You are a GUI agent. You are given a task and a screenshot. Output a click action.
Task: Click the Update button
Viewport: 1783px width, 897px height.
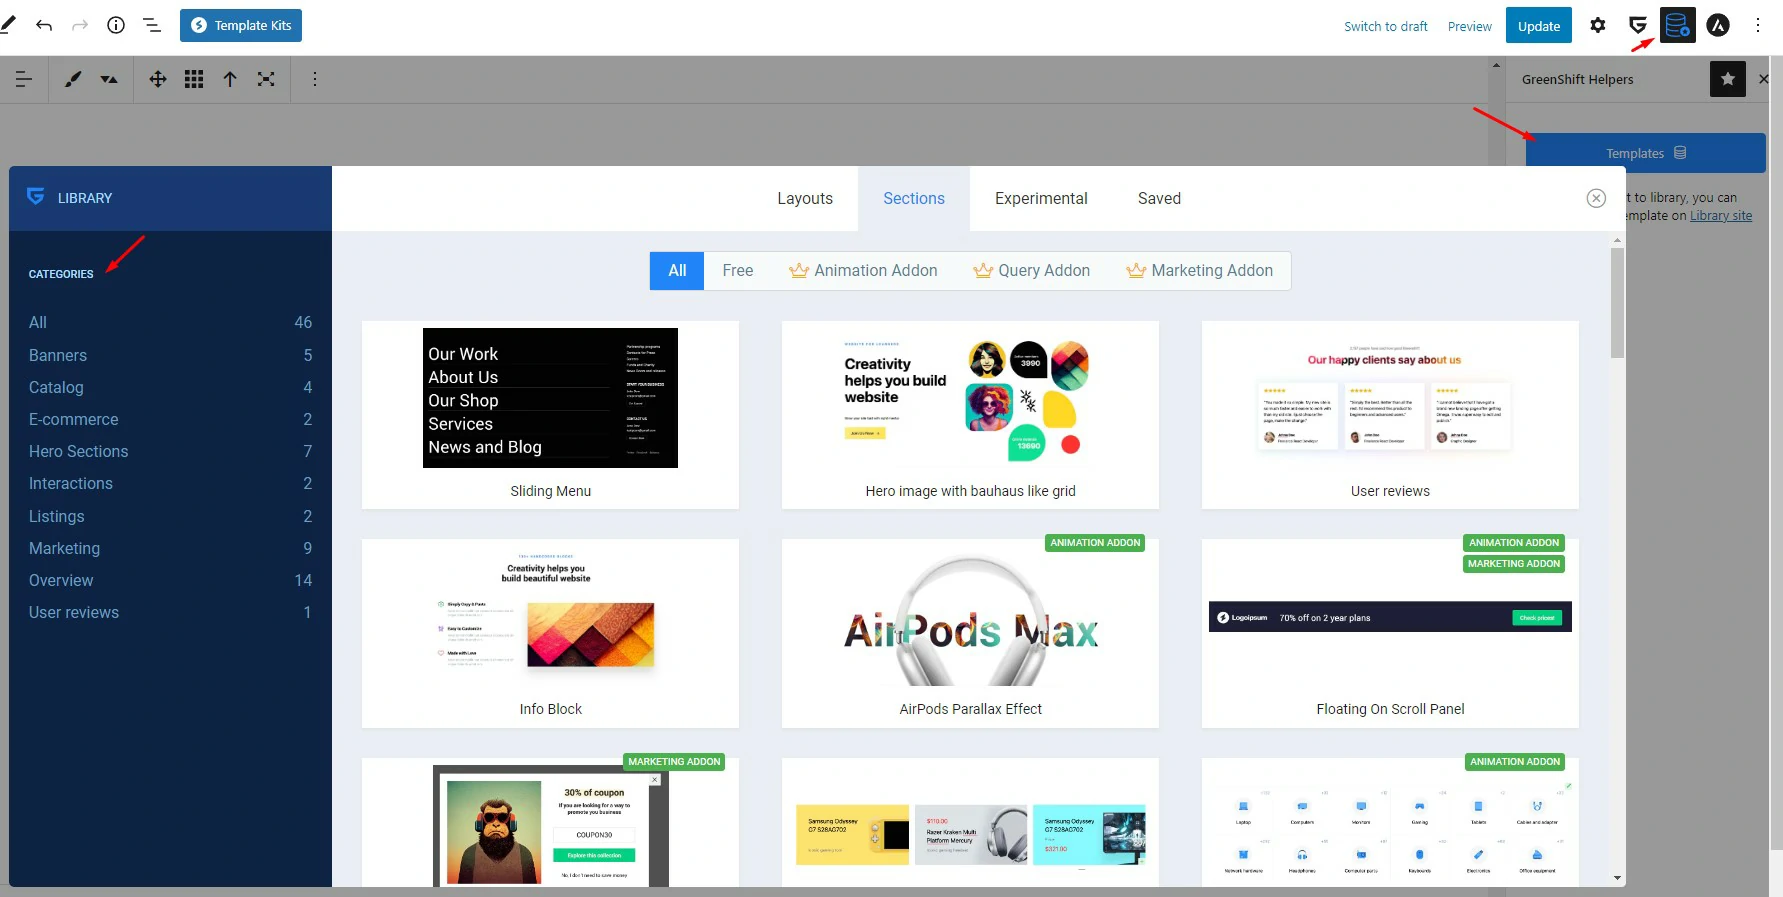point(1538,25)
